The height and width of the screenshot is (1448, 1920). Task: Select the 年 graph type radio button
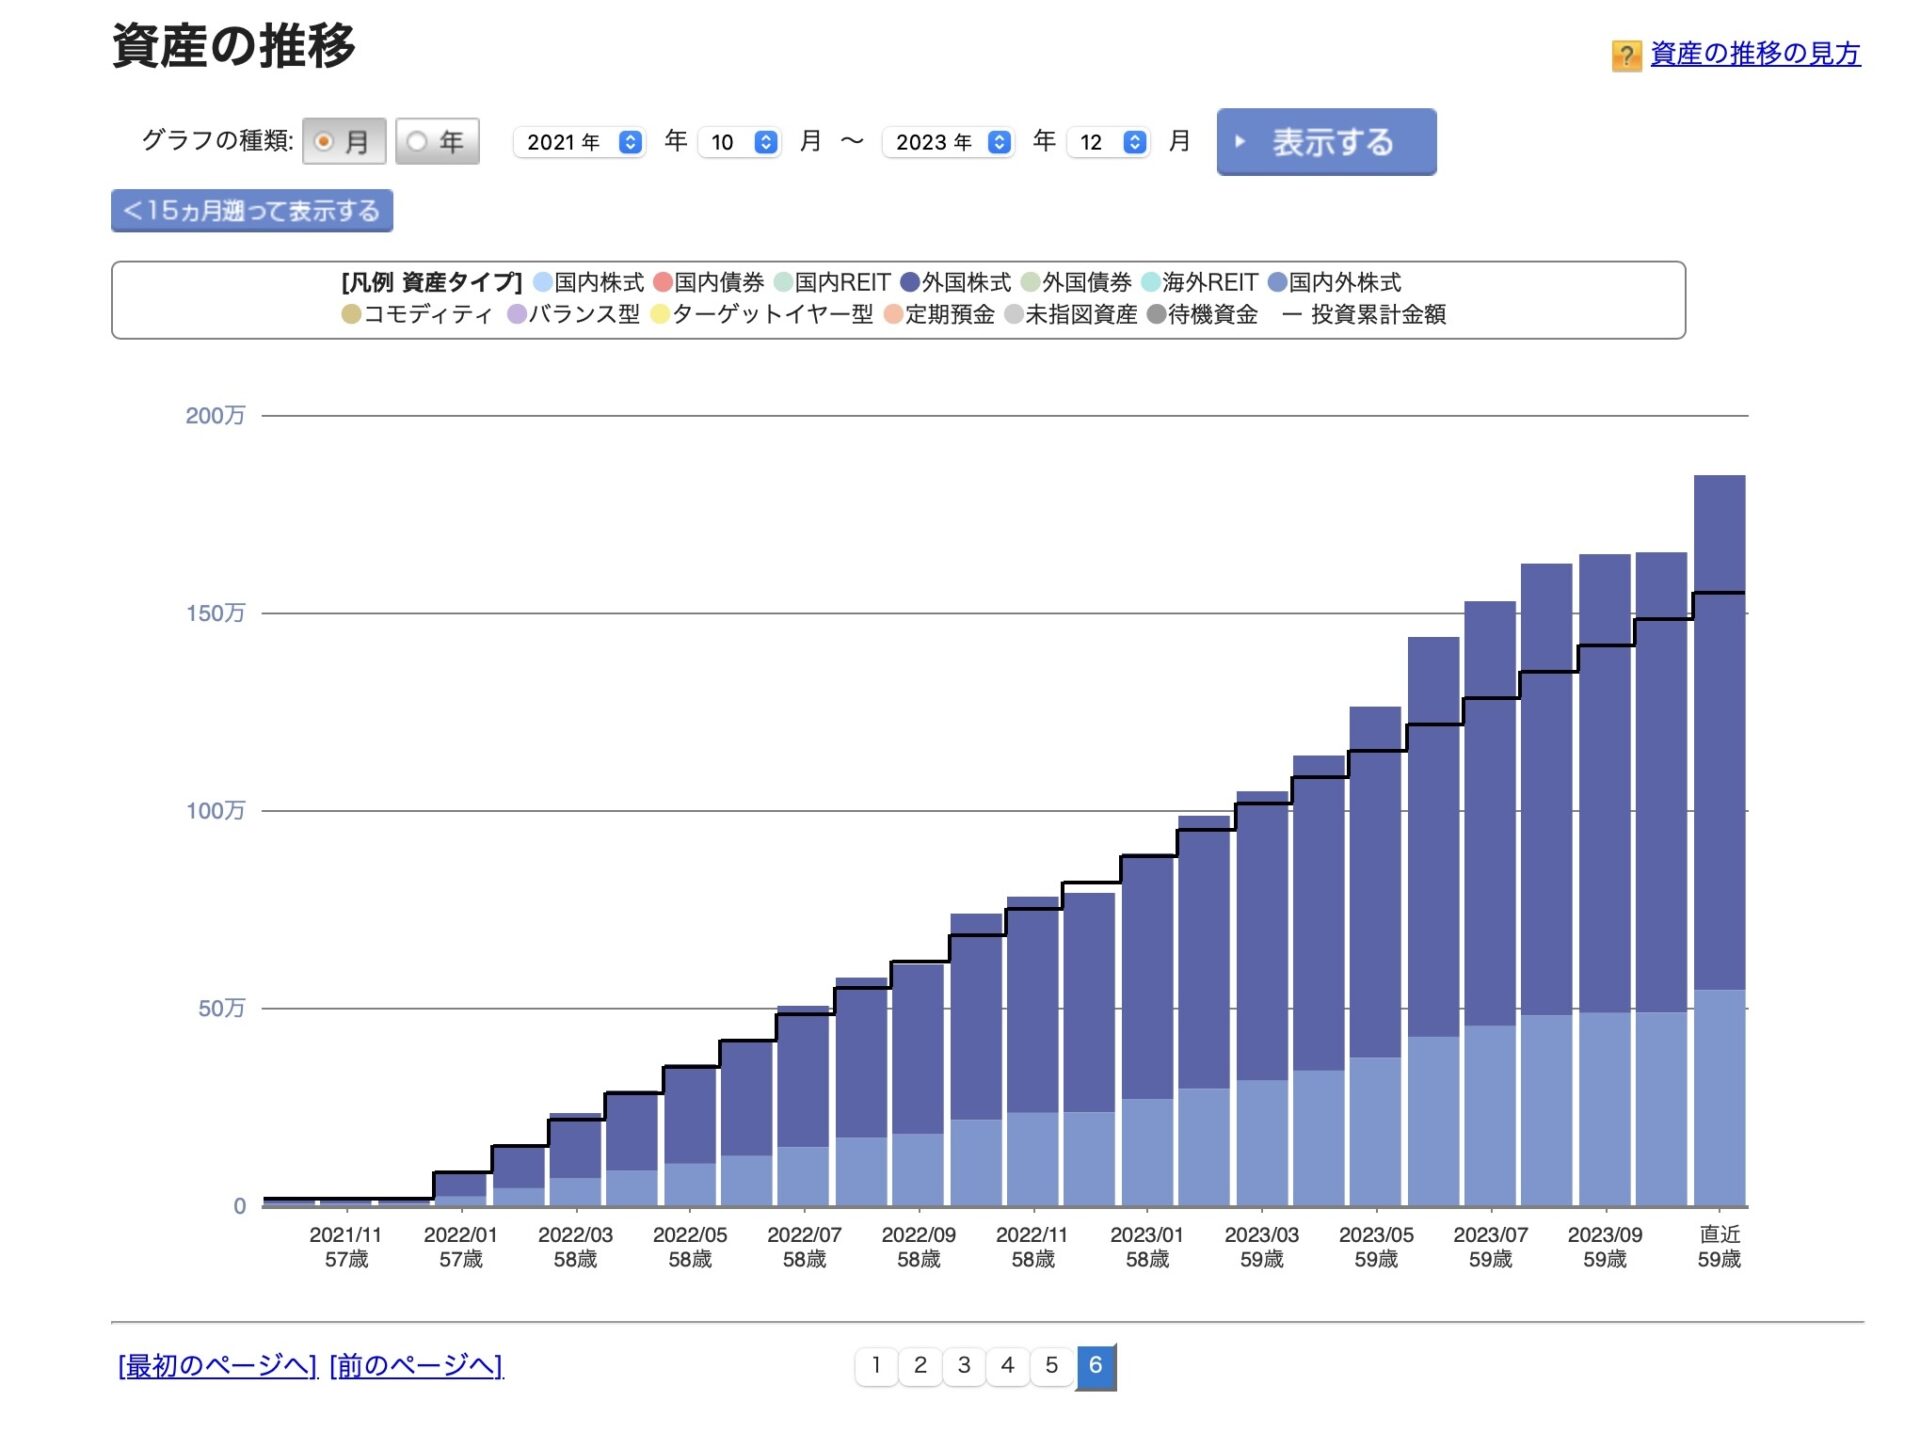(x=417, y=142)
